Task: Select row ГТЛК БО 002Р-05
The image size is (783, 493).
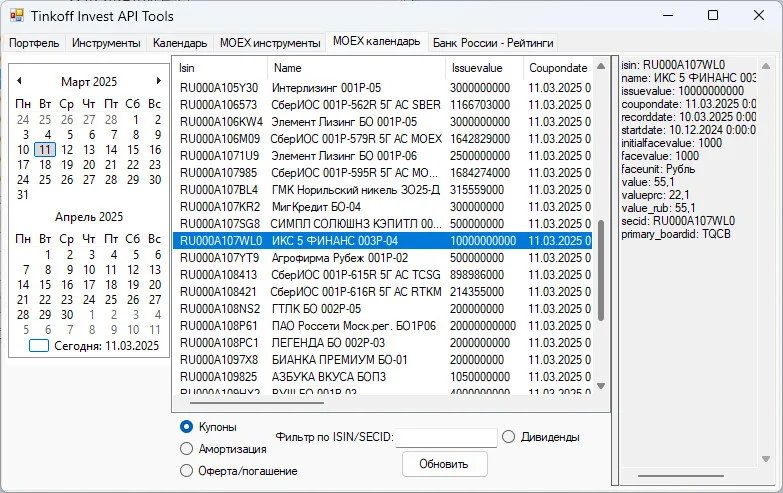Action: [x=383, y=309]
